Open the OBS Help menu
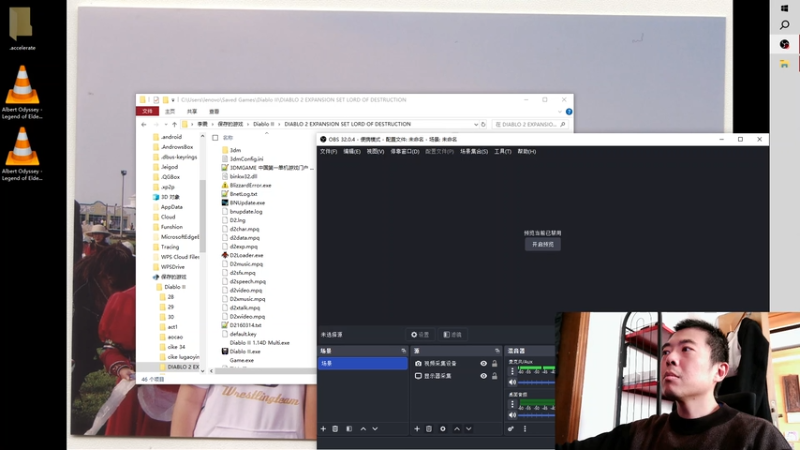This screenshot has height=450, width=800. [527, 152]
